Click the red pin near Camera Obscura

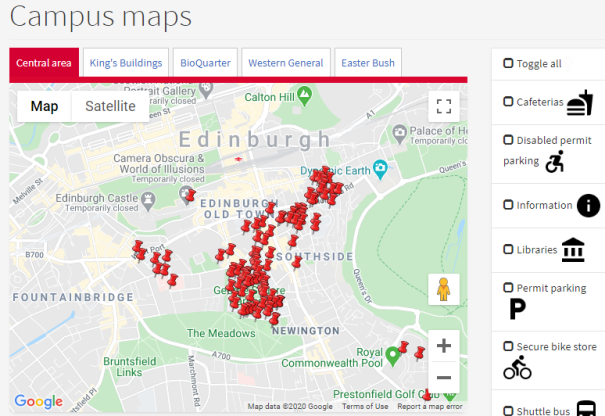(x=190, y=195)
